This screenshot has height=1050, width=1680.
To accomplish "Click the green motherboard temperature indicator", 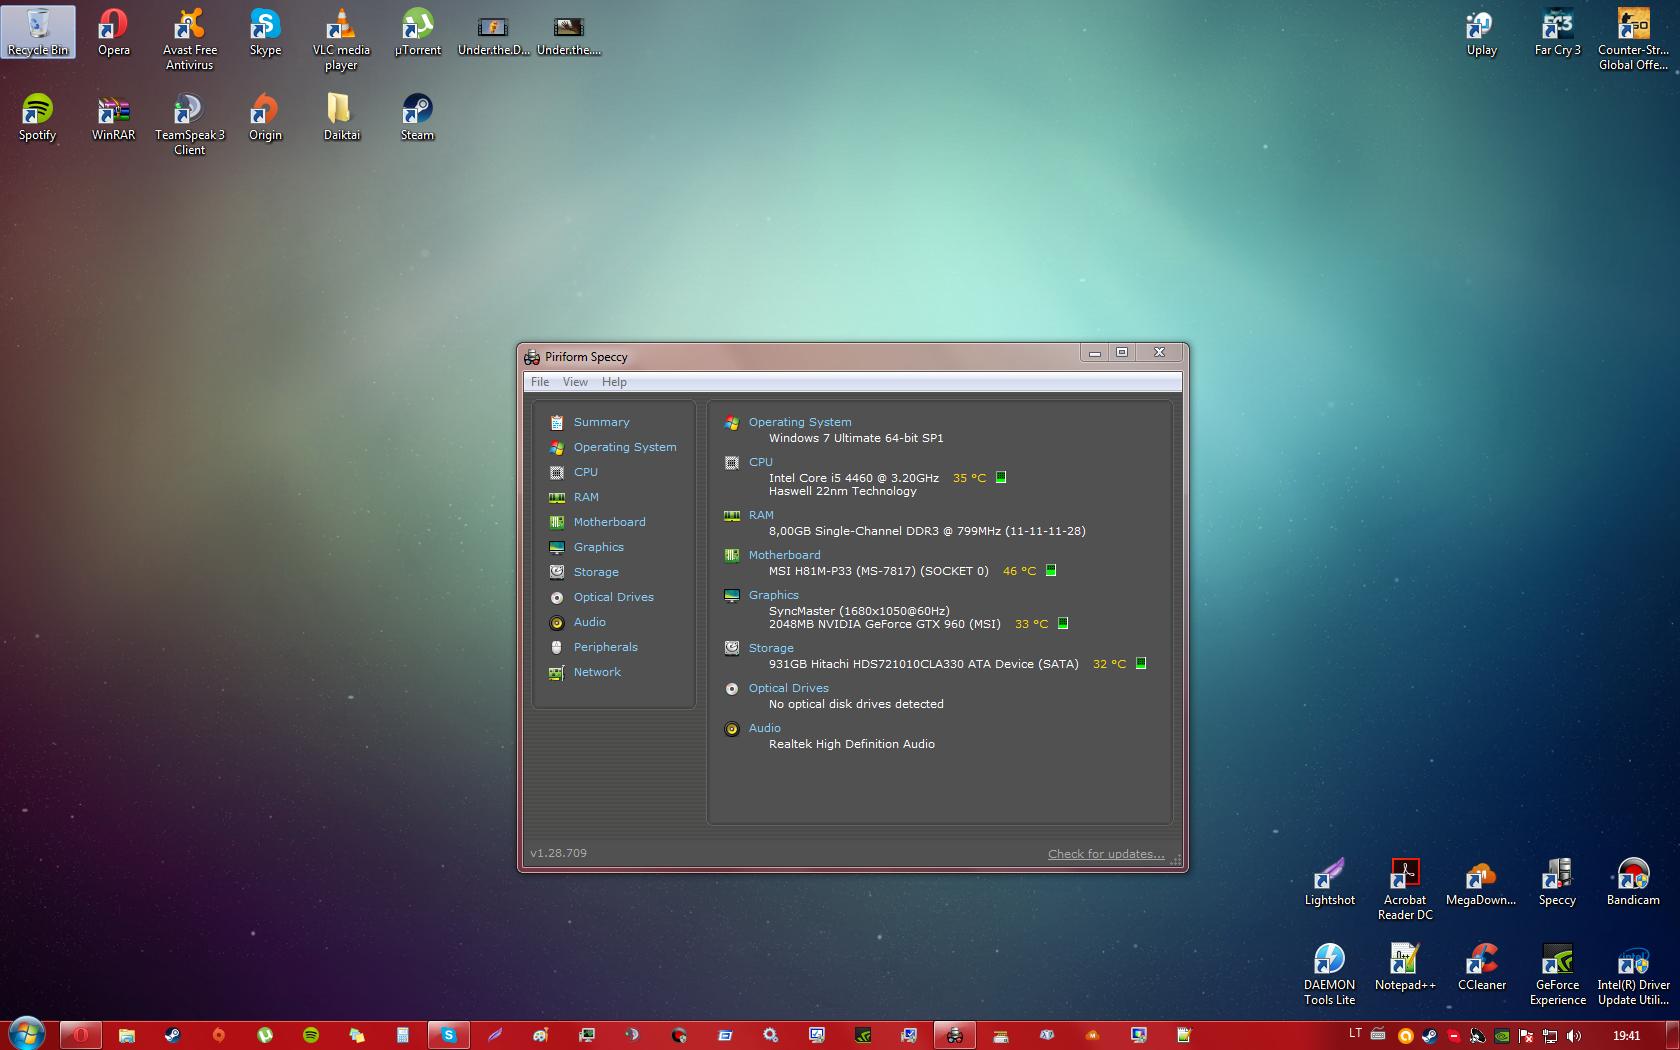I will pyautogui.click(x=1051, y=571).
